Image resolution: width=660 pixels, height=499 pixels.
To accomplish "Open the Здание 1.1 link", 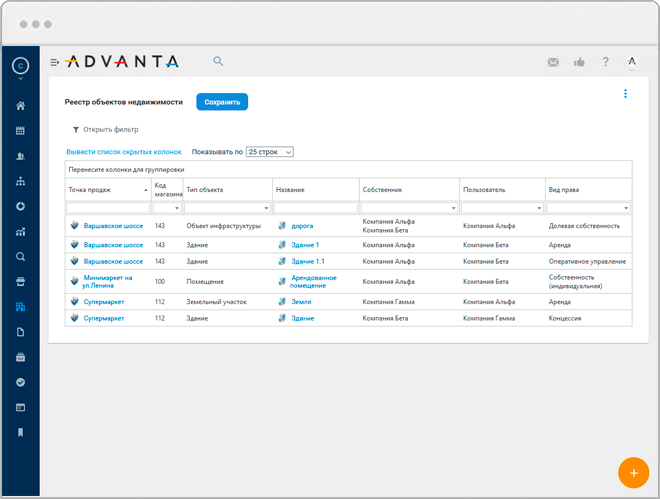I will coord(308,261).
